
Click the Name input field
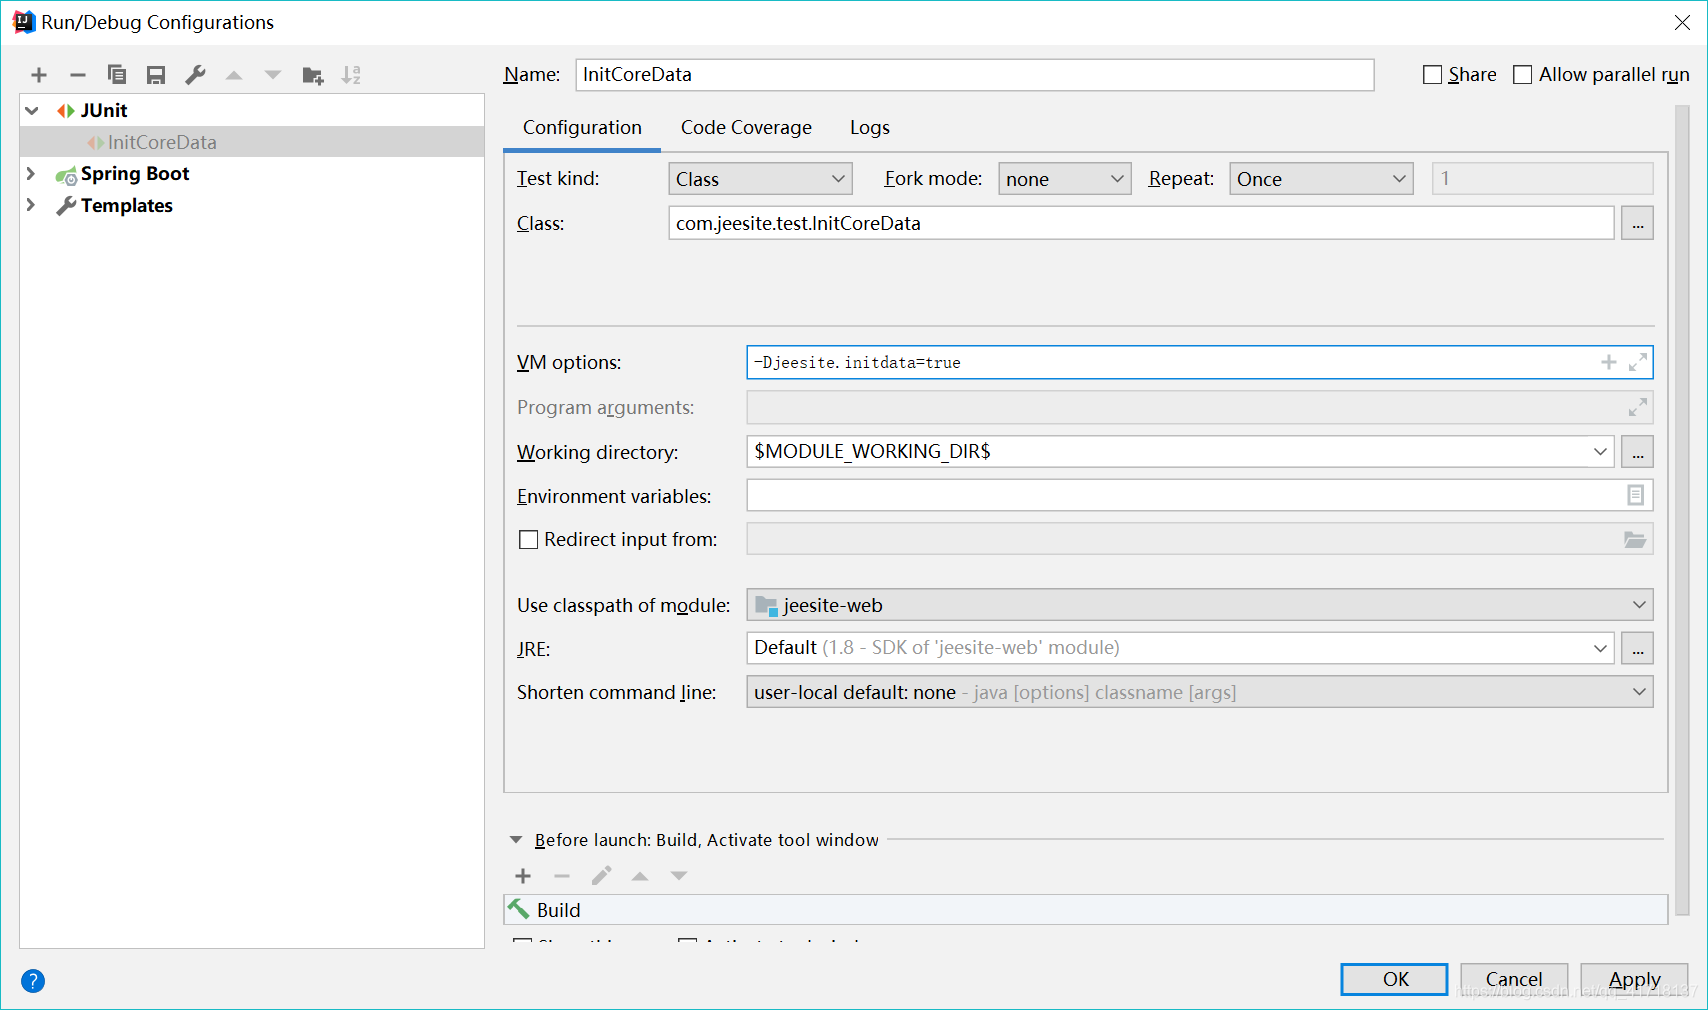(x=975, y=75)
